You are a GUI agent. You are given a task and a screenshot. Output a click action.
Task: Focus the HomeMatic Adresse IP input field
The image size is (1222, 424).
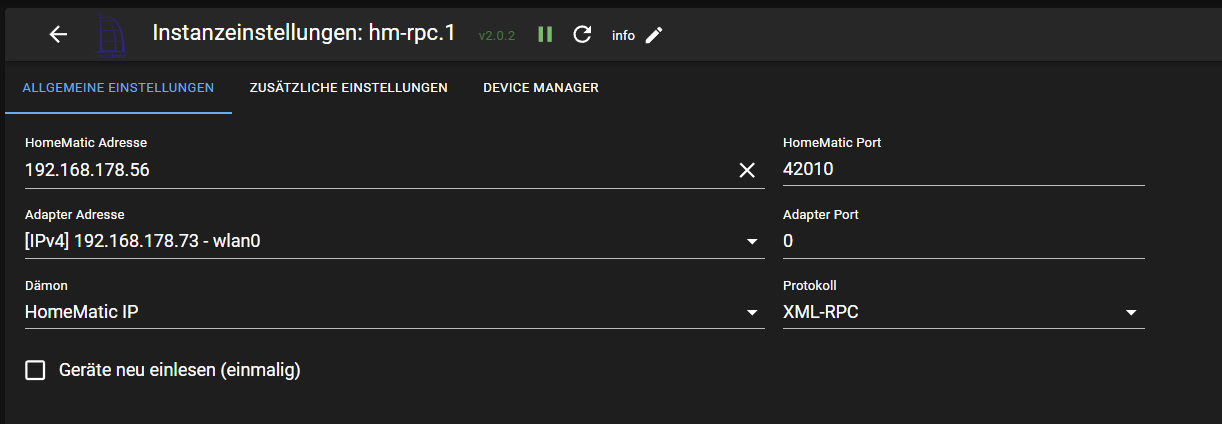[x=370, y=171]
